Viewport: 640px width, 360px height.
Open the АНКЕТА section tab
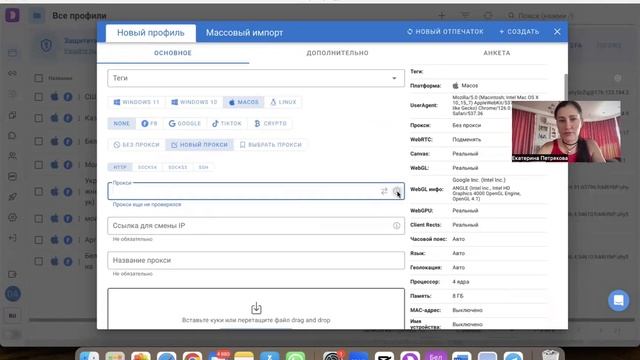pos(496,53)
